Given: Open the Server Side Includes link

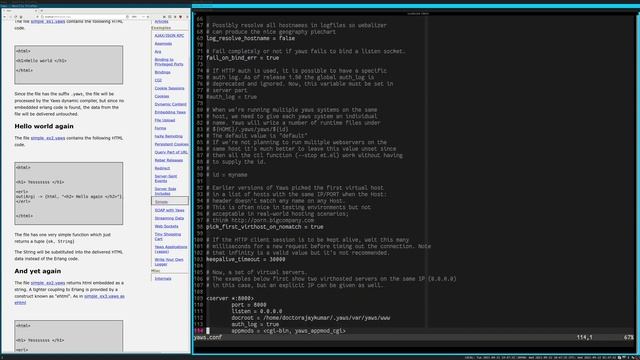Looking at the screenshot, I should click(165, 191).
